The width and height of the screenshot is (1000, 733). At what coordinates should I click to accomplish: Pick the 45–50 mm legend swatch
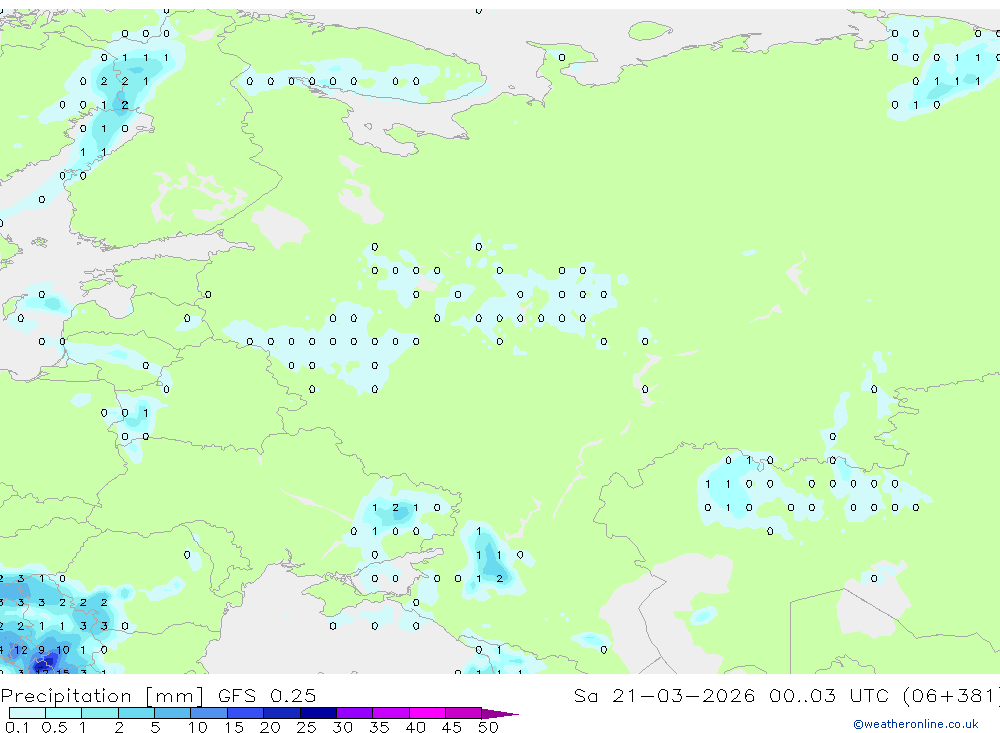(464, 713)
